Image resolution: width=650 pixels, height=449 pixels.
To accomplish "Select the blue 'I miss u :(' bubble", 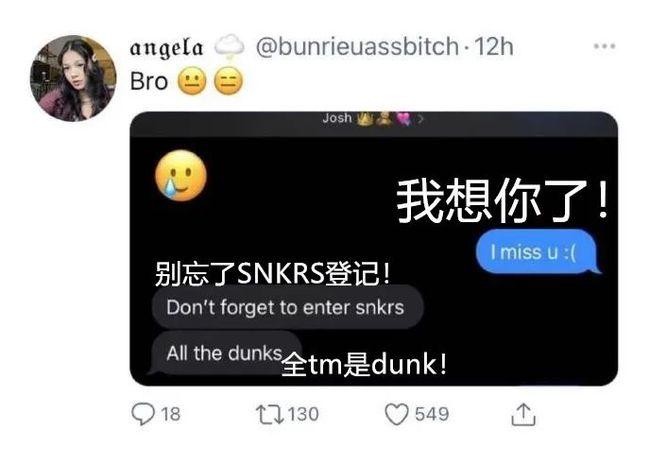I will 536,252.
